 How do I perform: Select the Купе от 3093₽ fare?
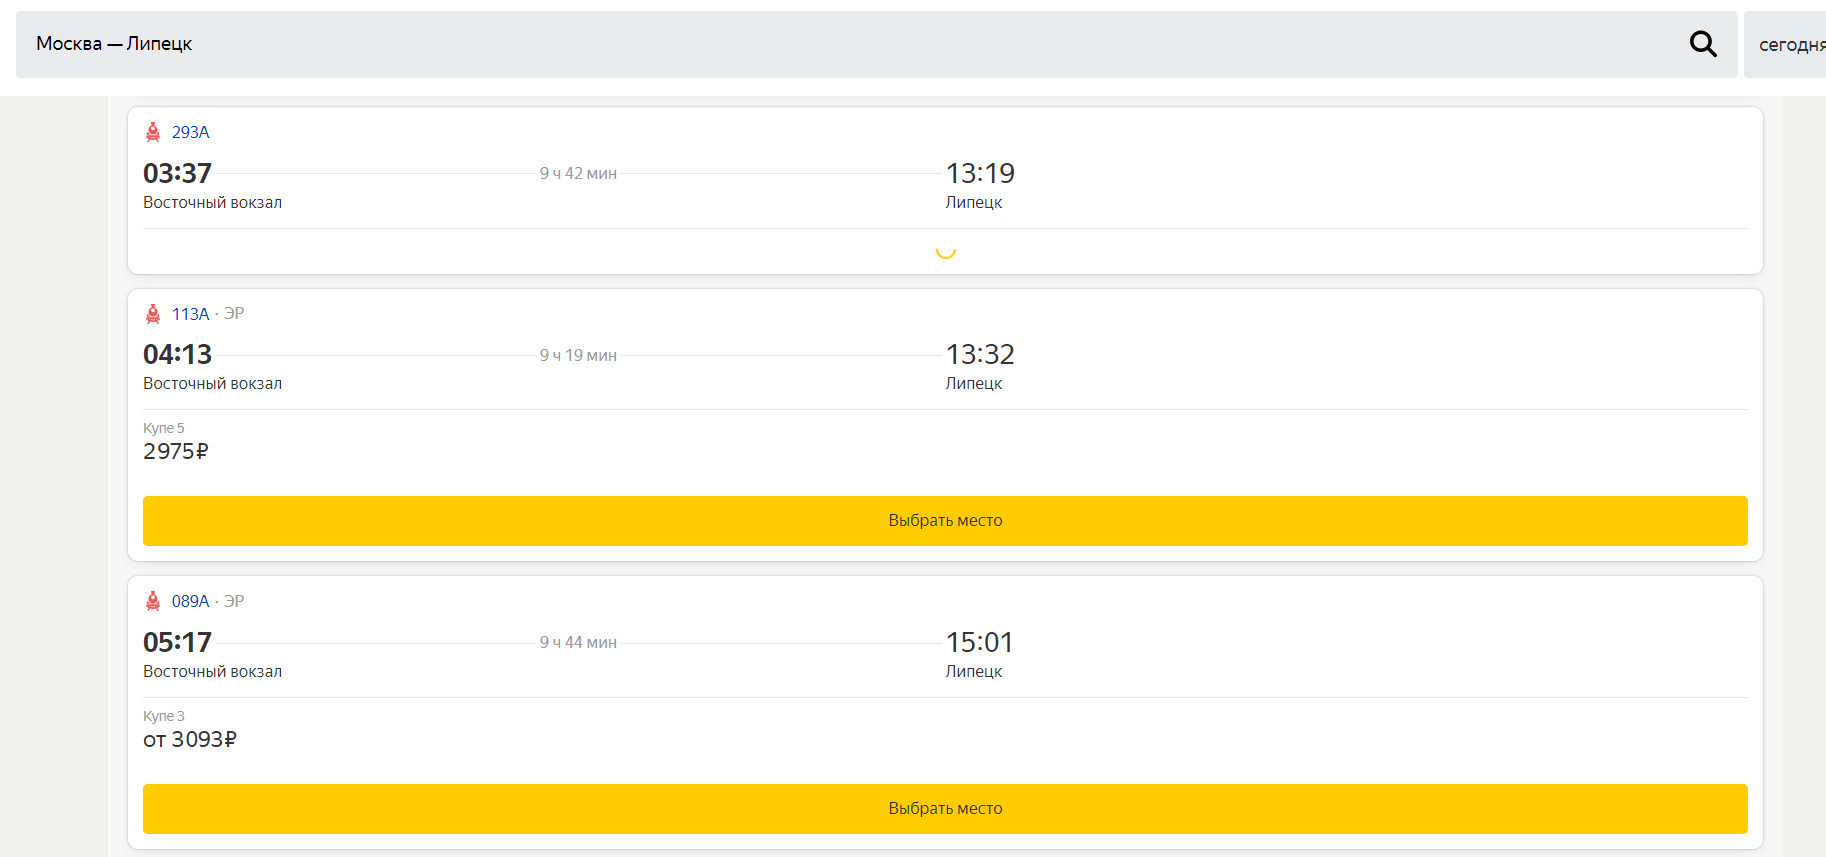pos(190,739)
